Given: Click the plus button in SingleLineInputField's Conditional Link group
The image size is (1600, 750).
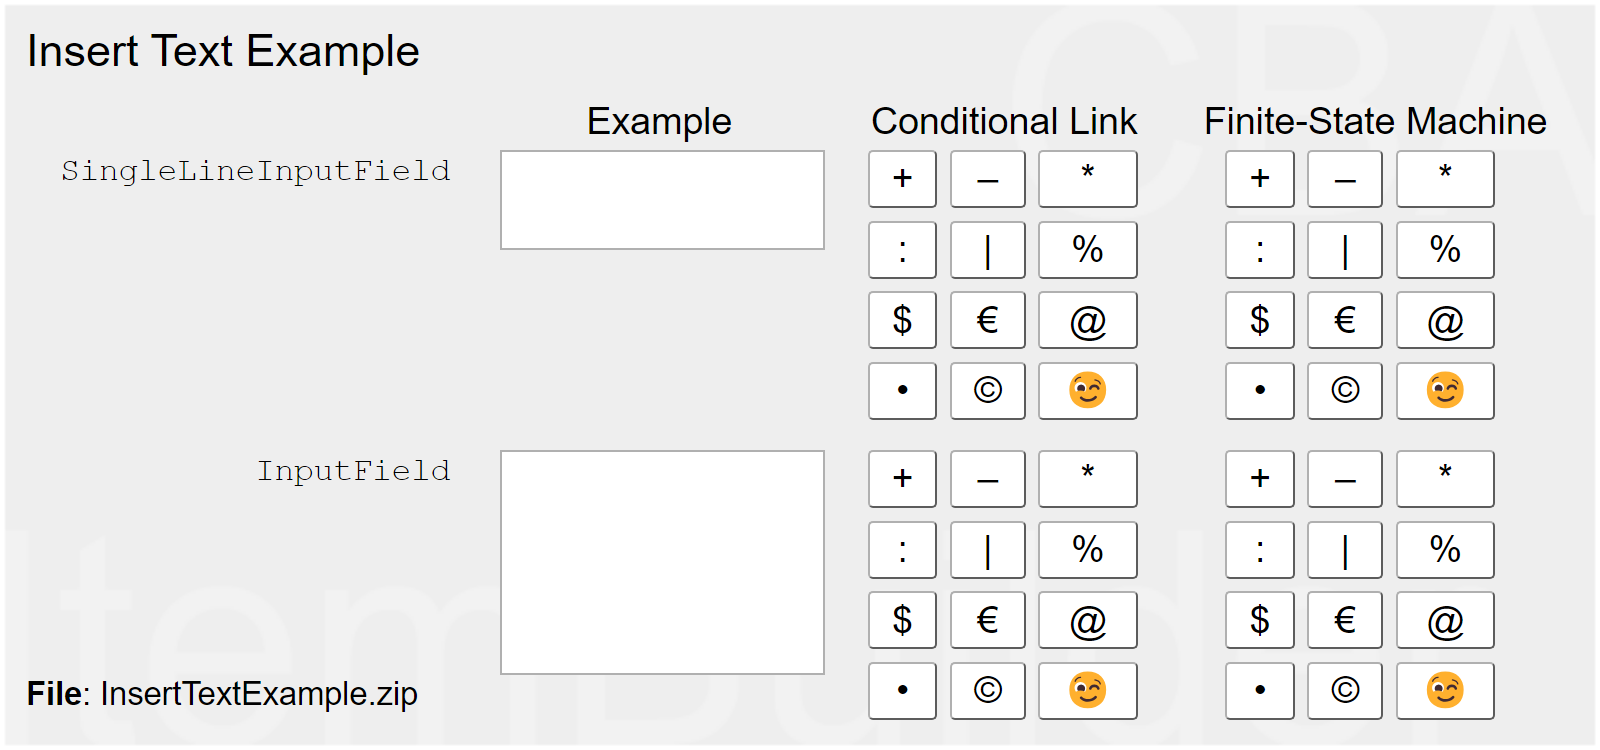Looking at the screenshot, I should [902, 179].
